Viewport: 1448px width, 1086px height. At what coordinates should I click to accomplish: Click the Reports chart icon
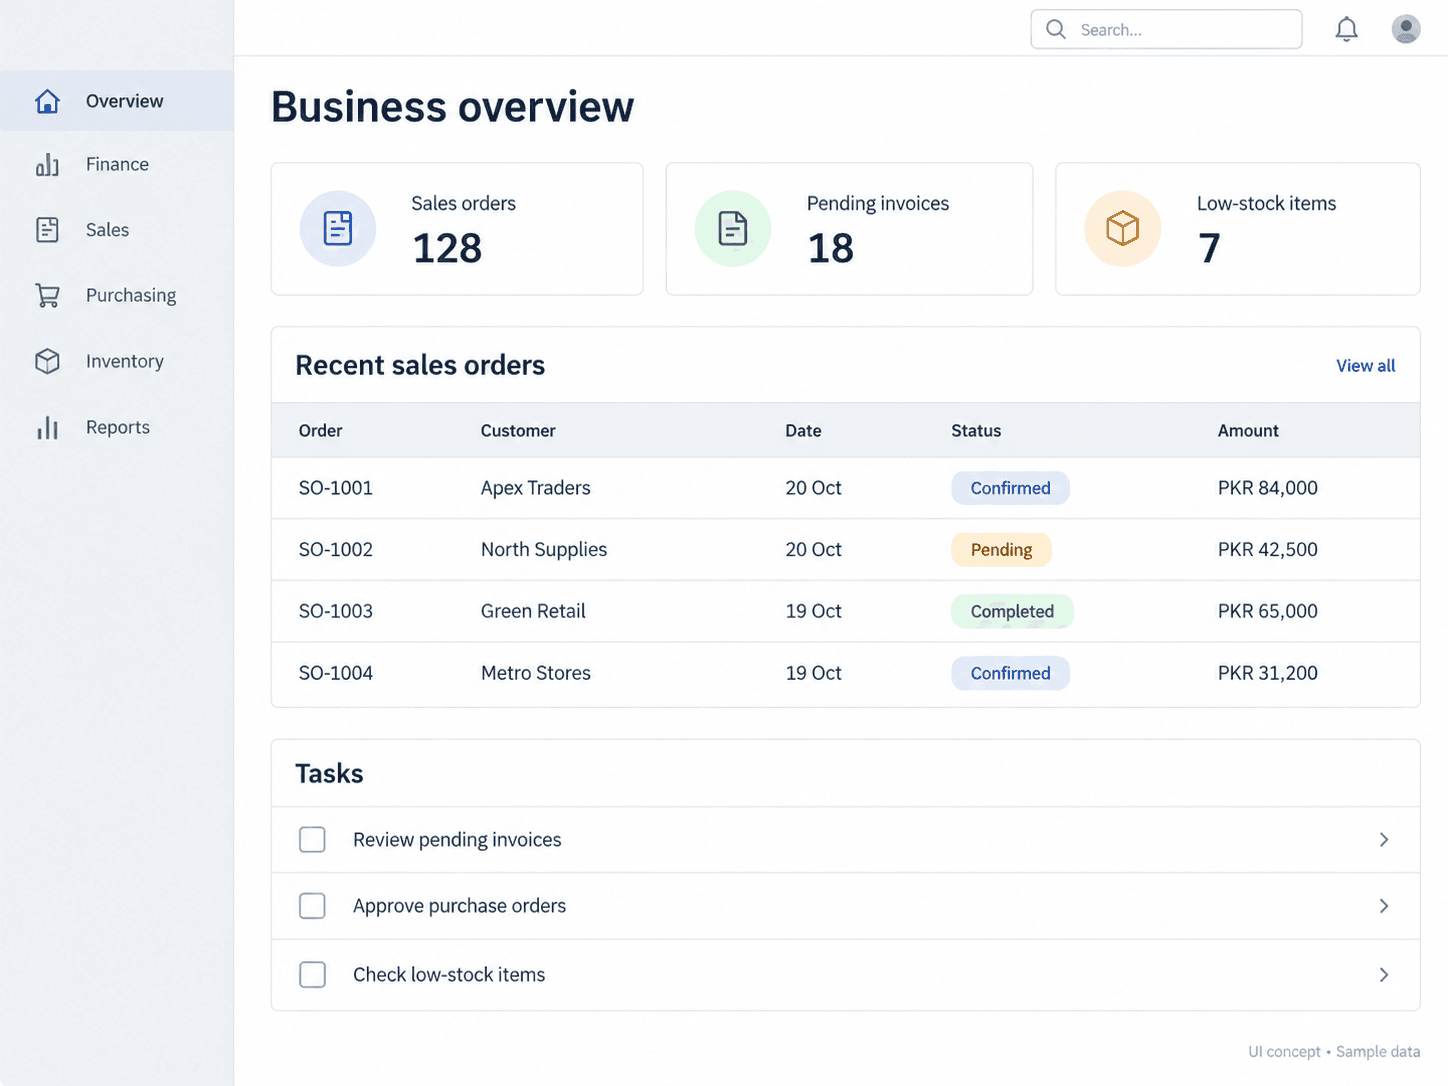(47, 428)
